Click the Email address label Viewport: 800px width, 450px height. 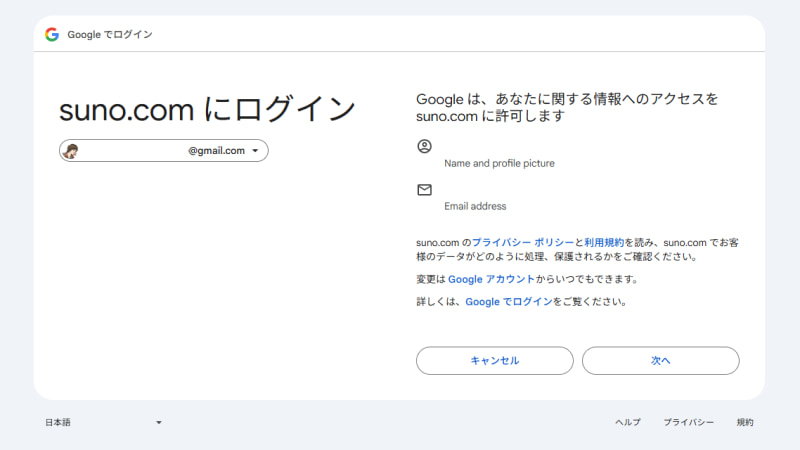tap(475, 206)
